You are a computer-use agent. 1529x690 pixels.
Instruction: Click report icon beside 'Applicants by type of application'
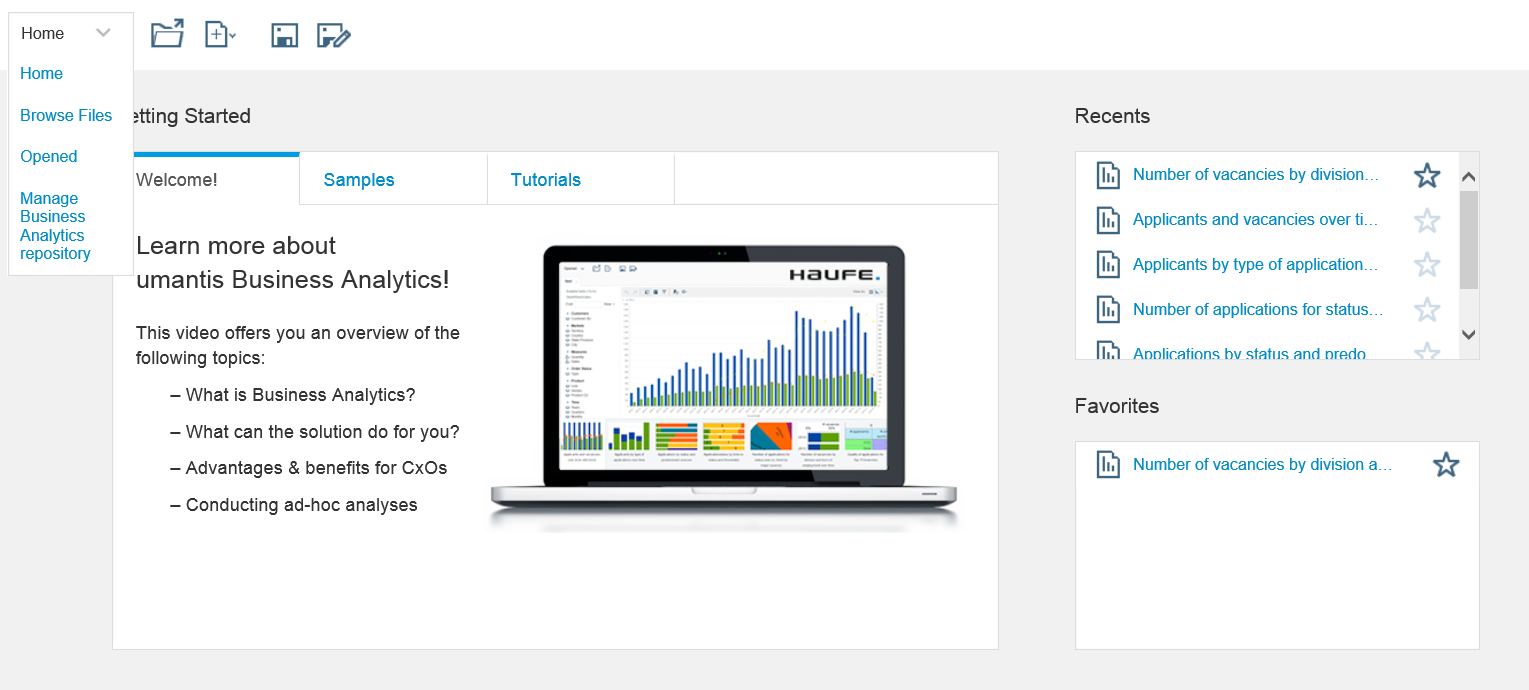[x=1108, y=265]
